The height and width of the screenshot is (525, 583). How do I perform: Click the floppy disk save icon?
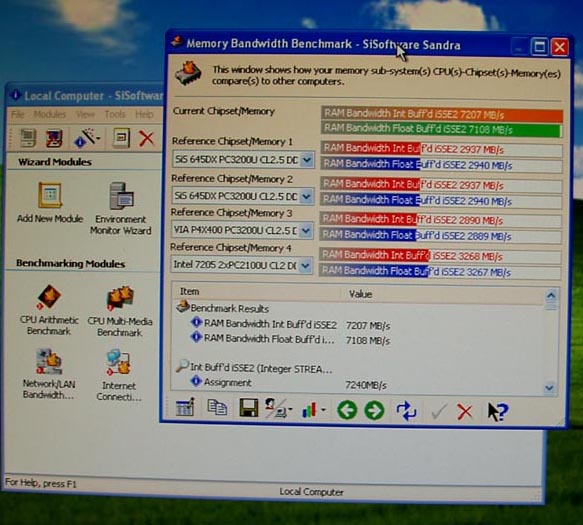[x=248, y=408]
